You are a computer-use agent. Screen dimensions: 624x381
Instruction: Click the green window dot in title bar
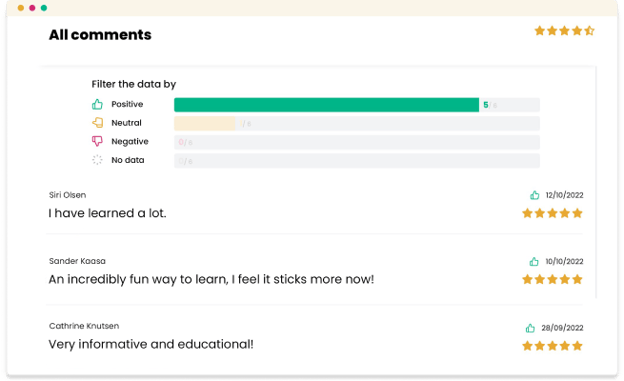click(44, 8)
